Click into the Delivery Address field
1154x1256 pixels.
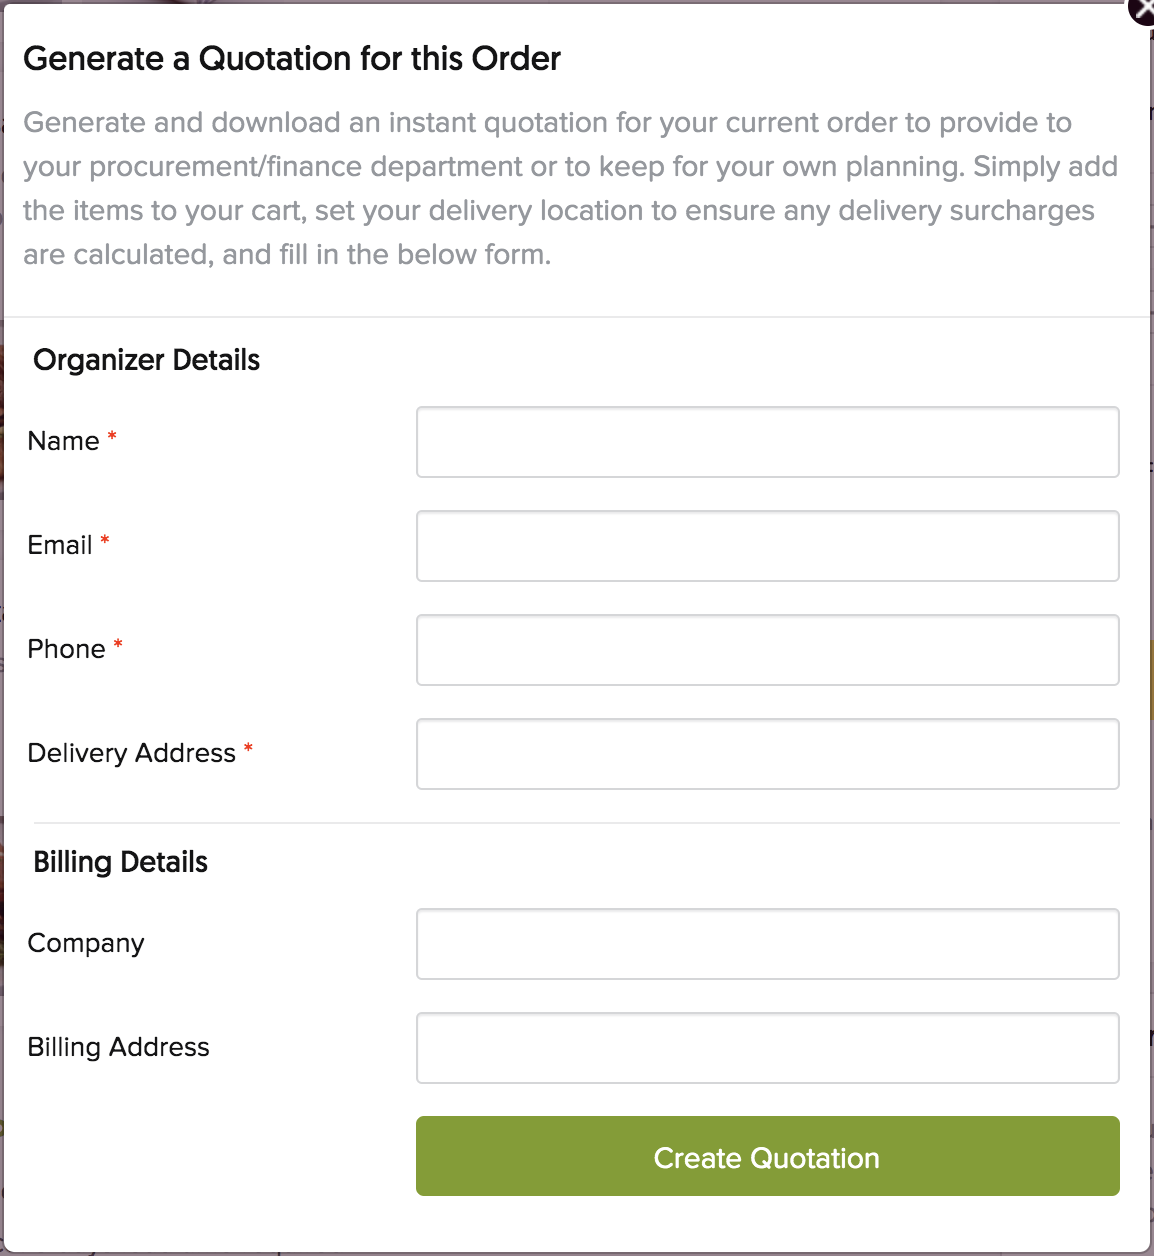(767, 754)
